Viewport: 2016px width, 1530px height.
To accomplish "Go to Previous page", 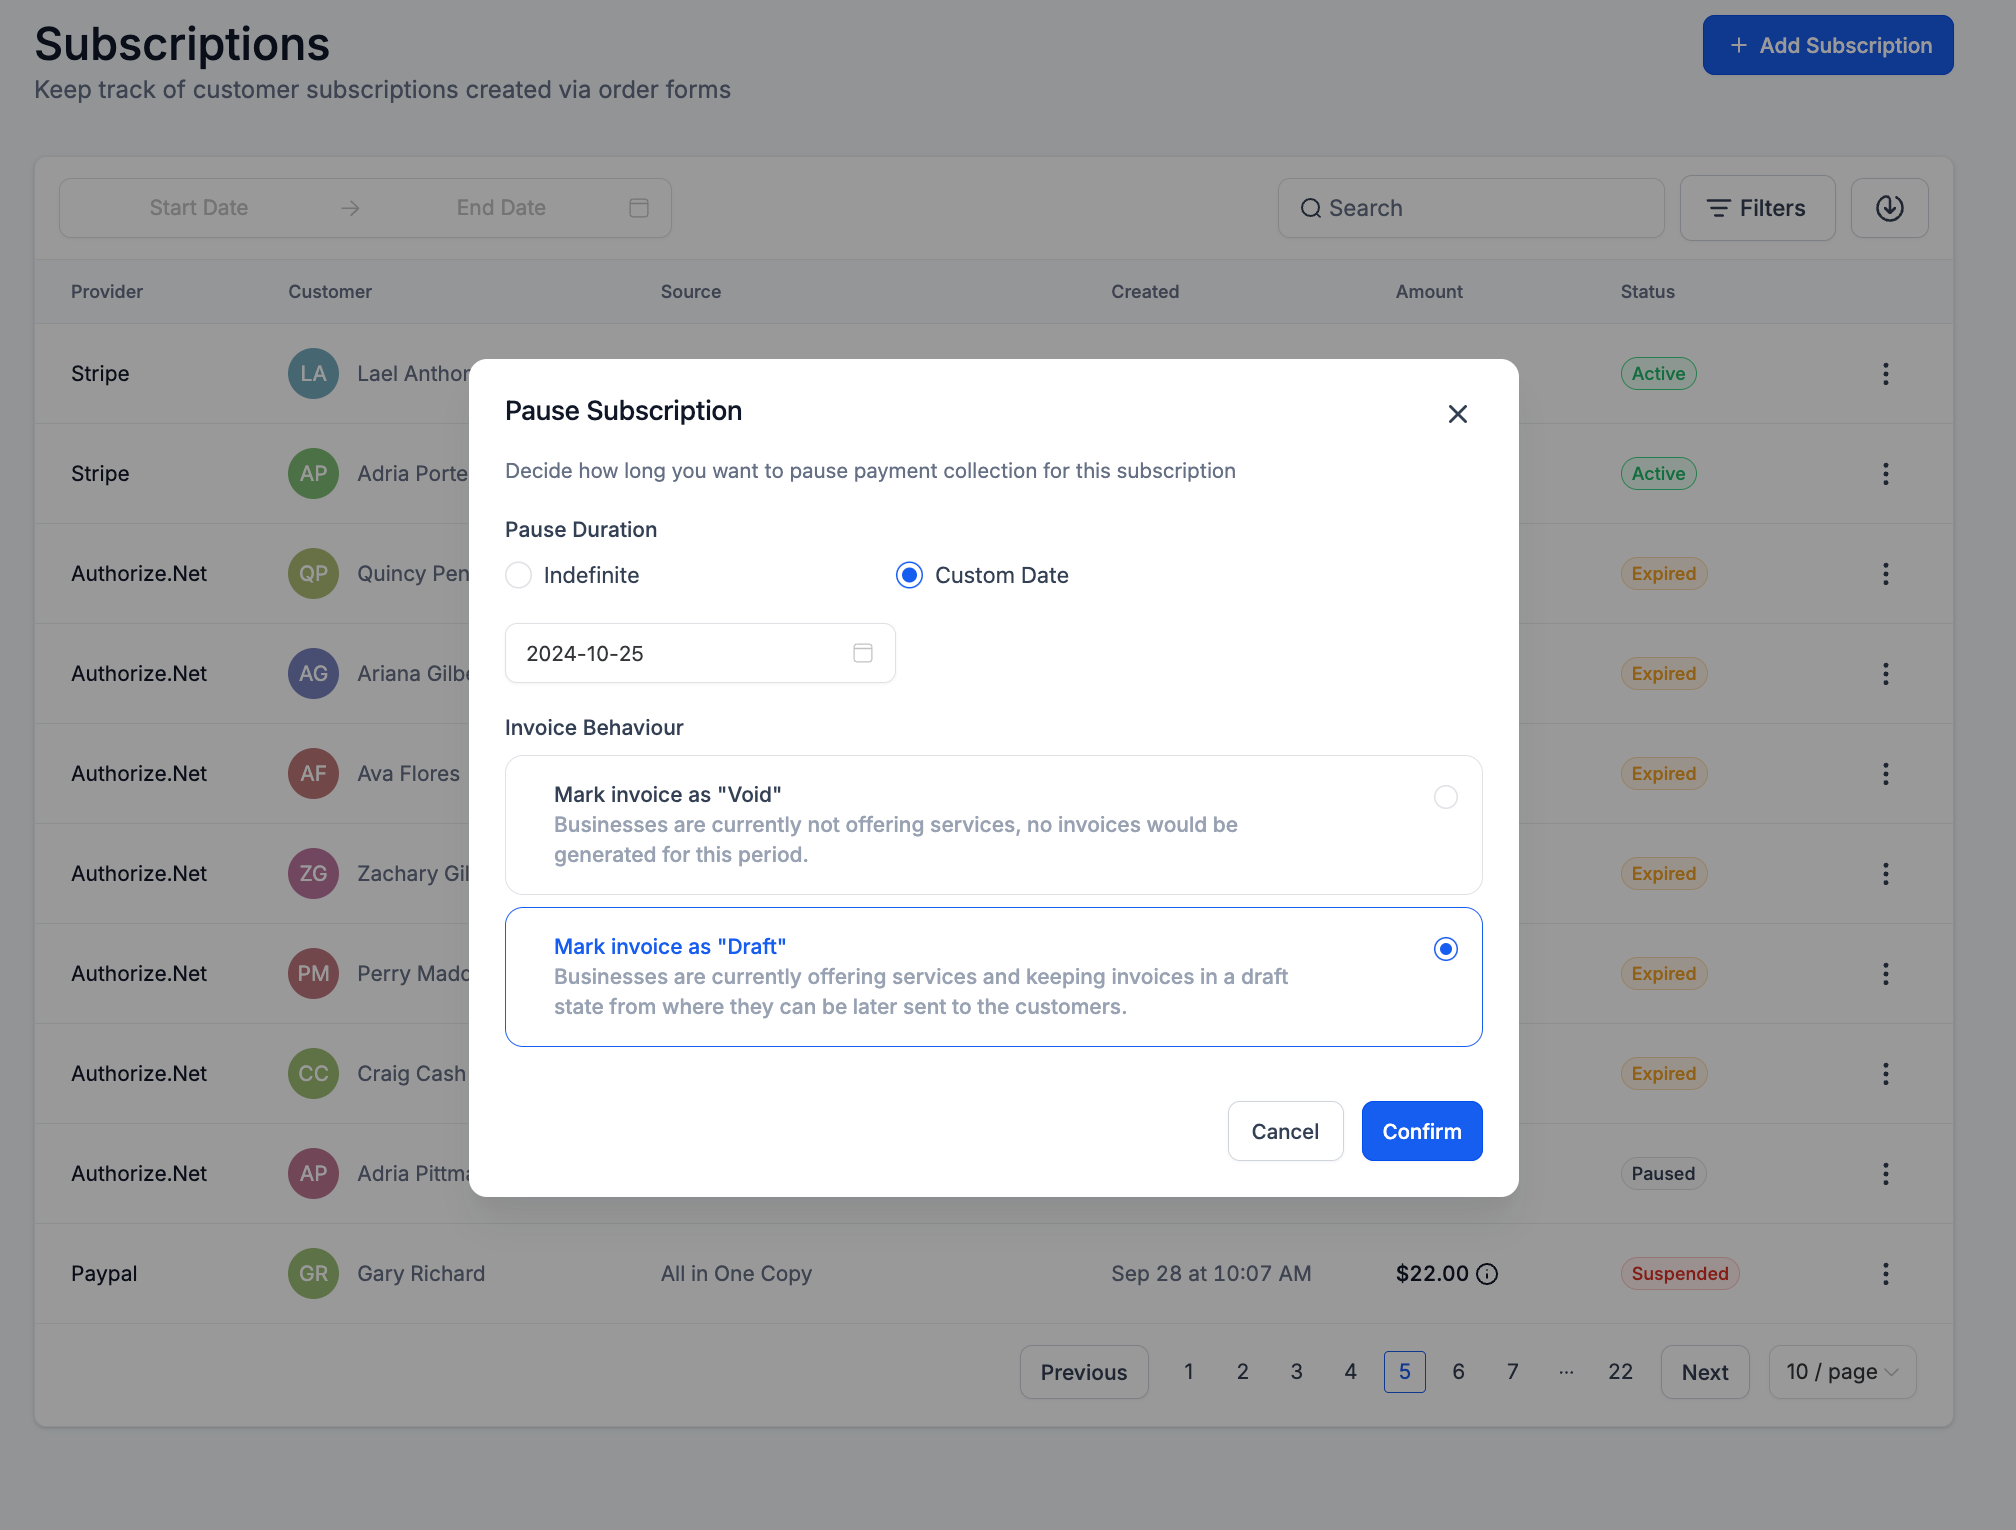I will 1084,1372.
